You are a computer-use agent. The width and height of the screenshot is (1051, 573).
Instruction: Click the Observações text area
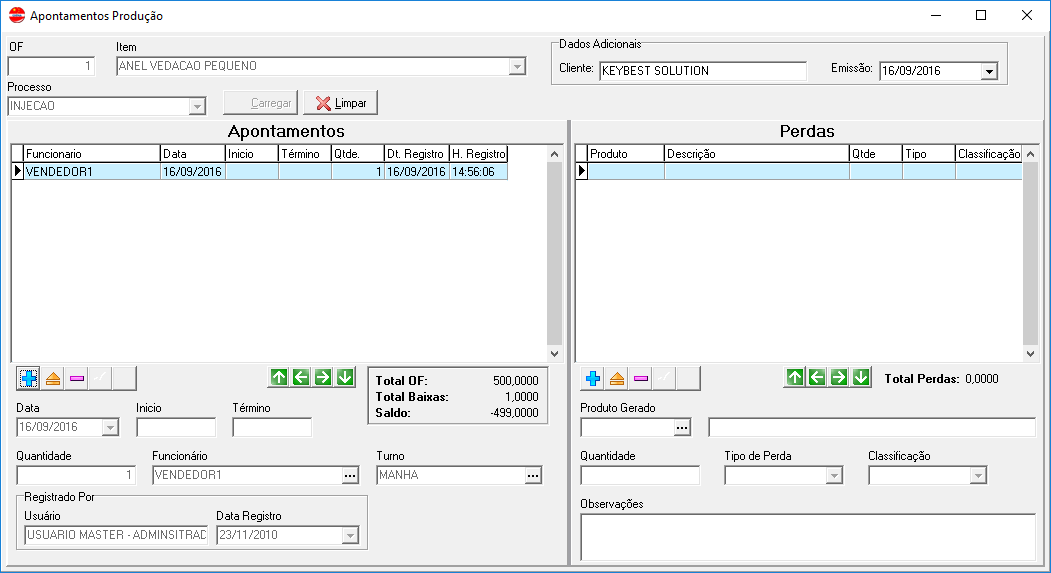click(x=807, y=537)
